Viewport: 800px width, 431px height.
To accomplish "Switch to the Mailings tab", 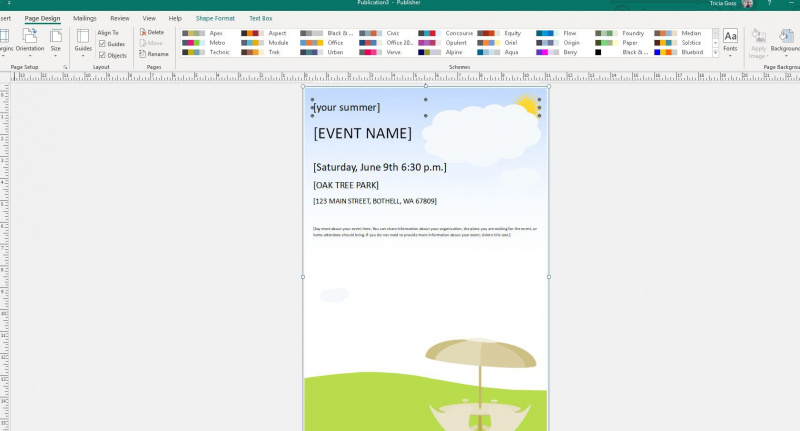I will (85, 18).
